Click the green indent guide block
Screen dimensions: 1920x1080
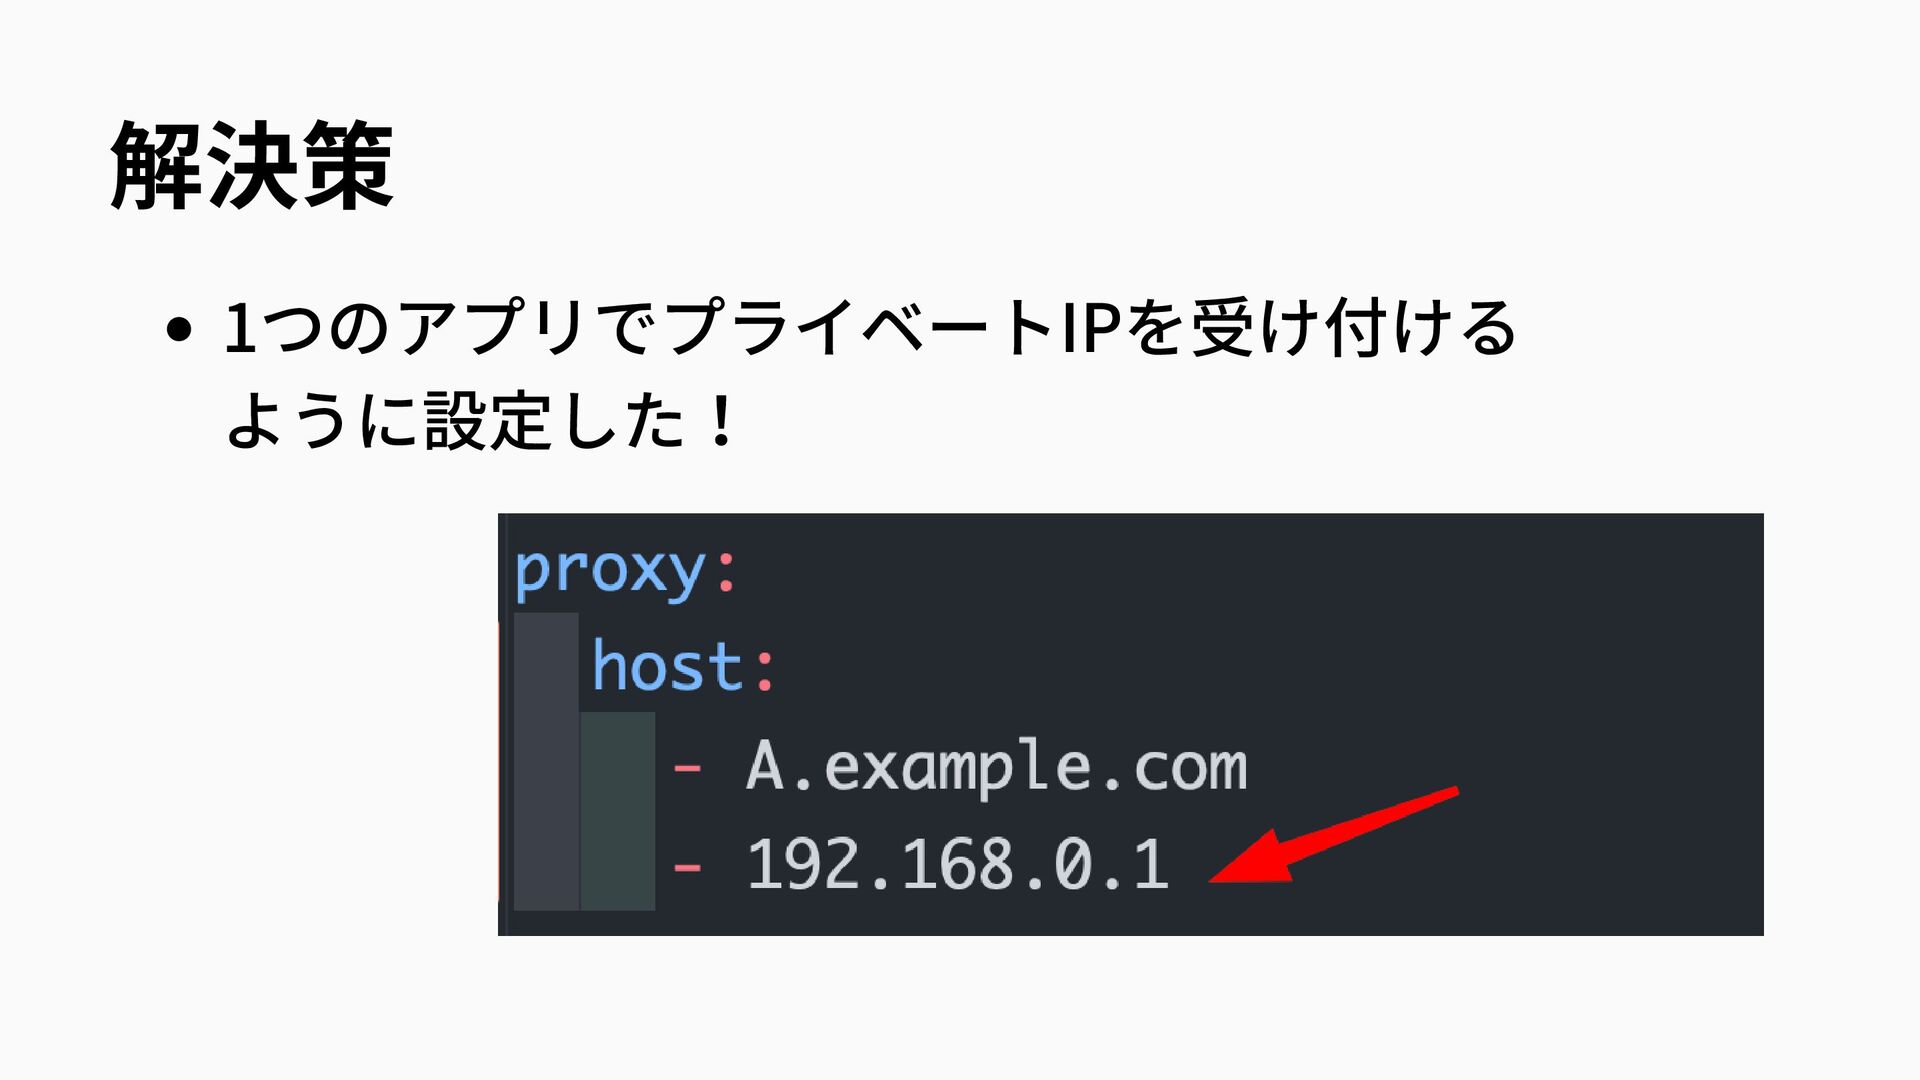pyautogui.click(x=618, y=811)
